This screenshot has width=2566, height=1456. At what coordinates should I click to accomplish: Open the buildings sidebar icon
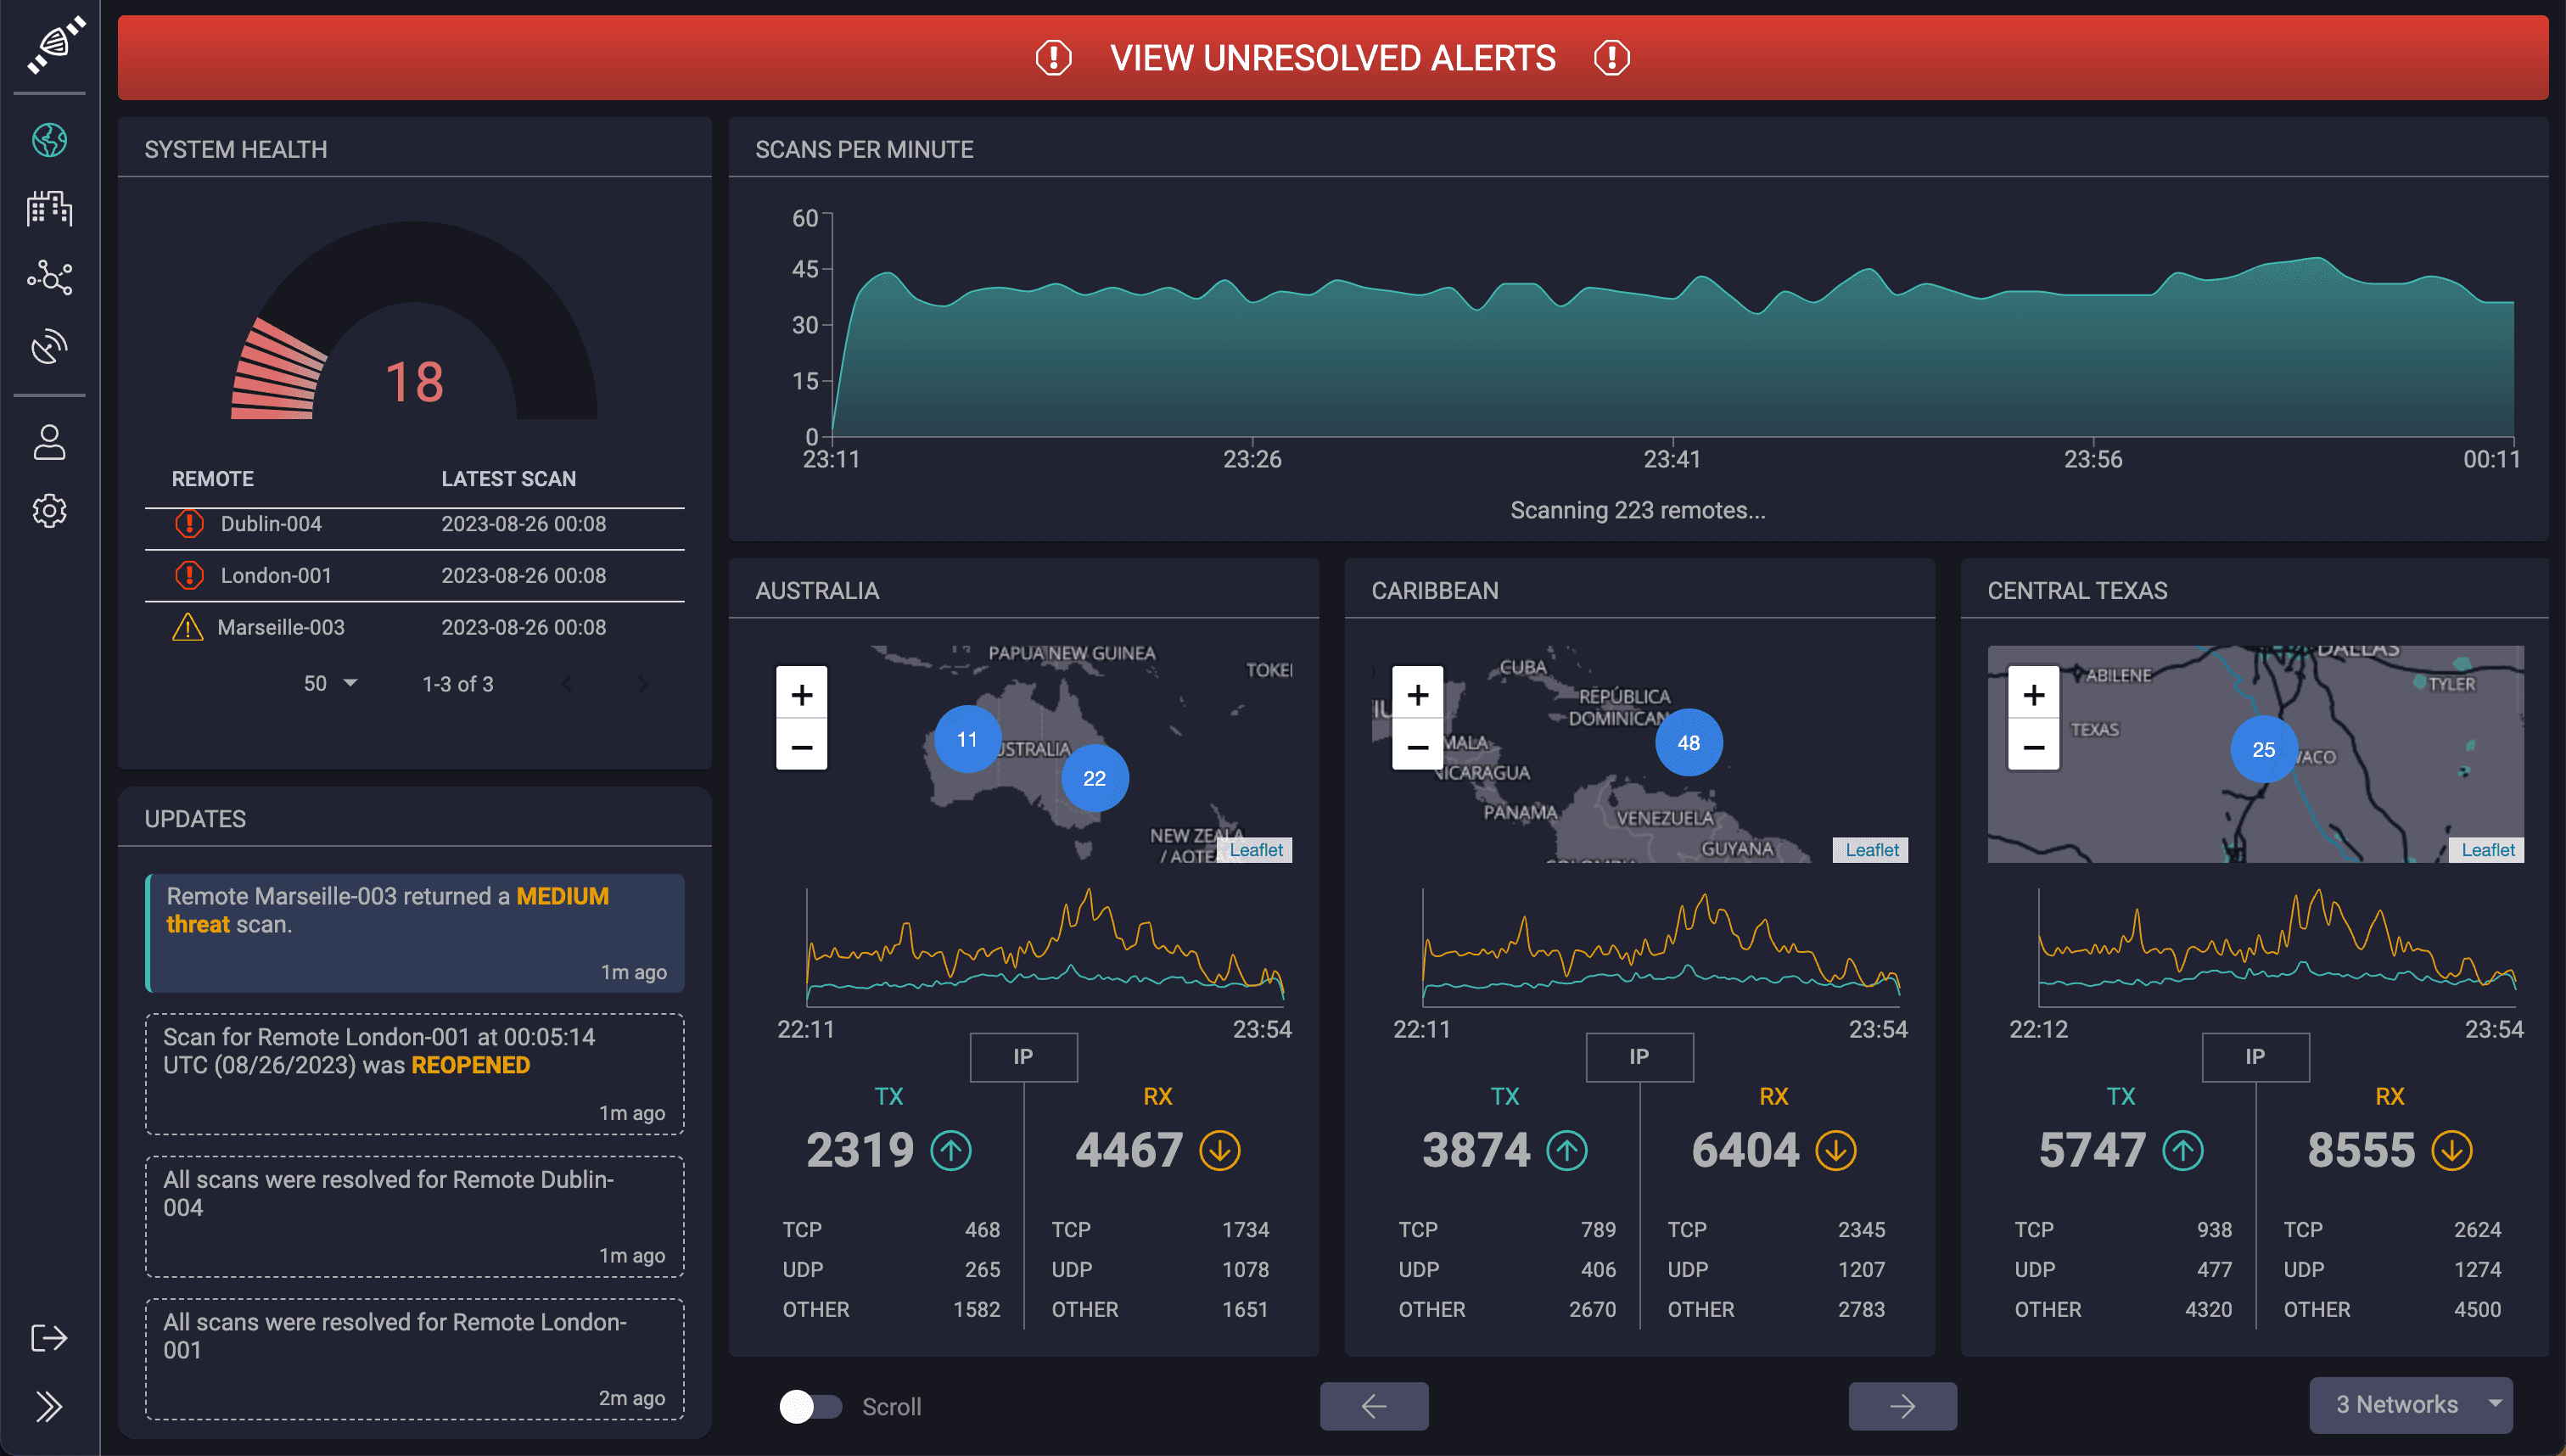[x=49, y=208]
